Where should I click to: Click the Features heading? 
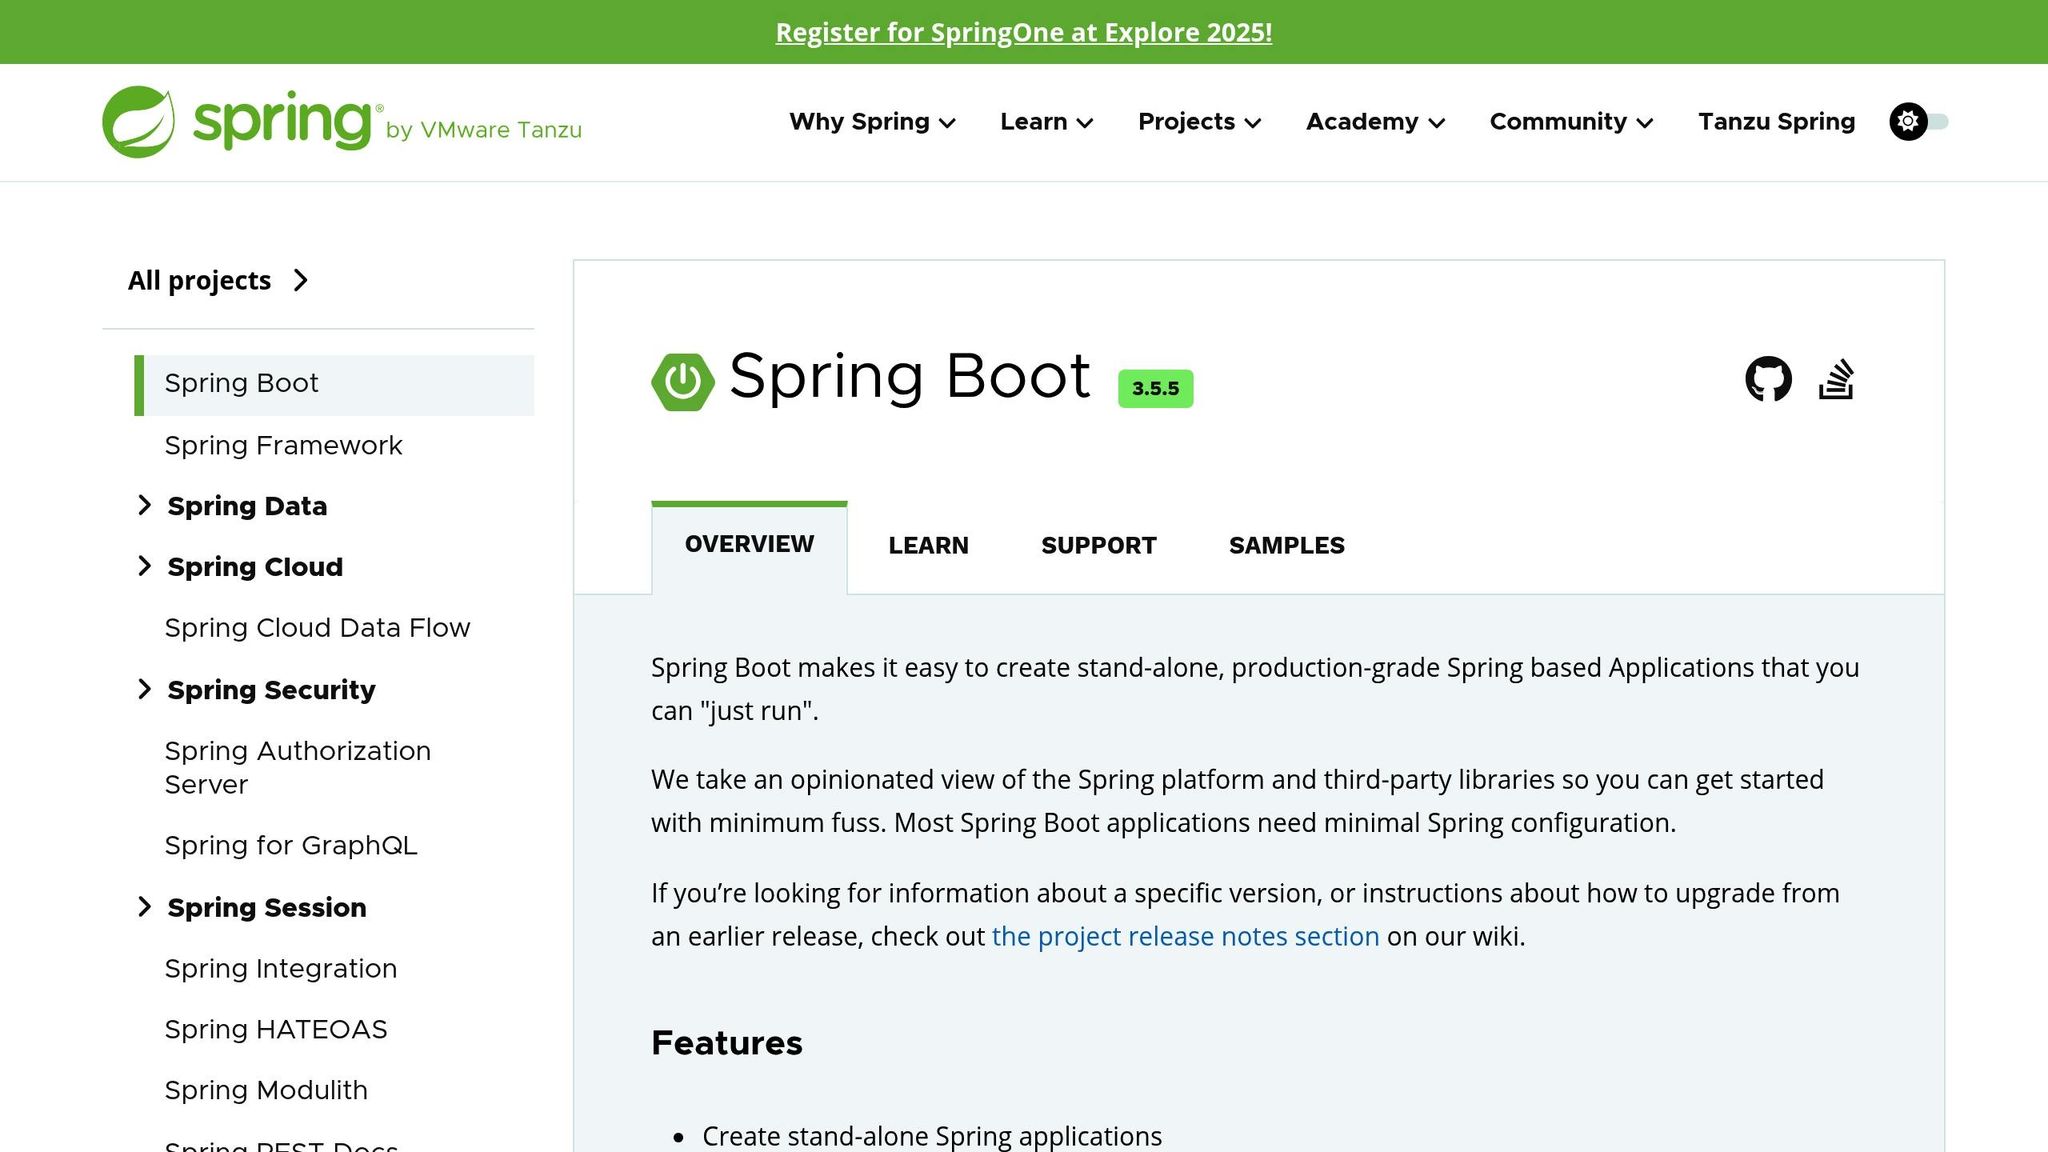click(x=726, y=1043)
